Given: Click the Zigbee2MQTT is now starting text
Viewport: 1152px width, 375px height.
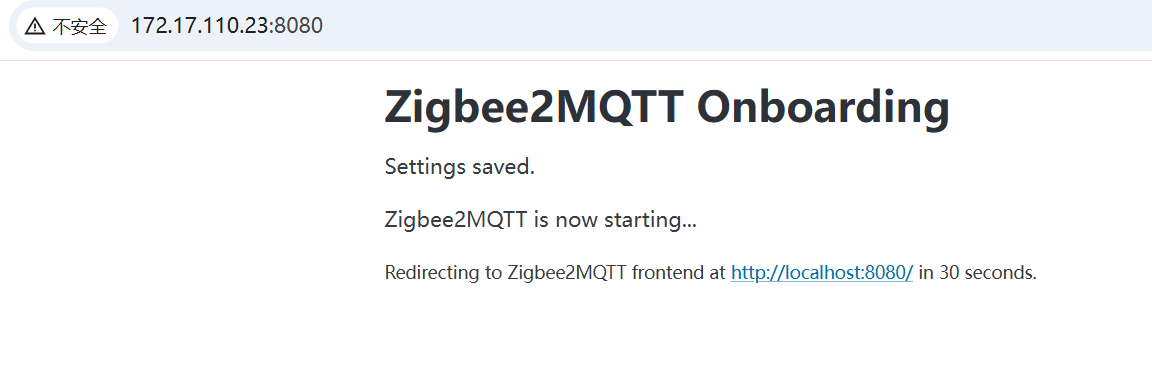Looking at the screenshot, I should (540, 220).
